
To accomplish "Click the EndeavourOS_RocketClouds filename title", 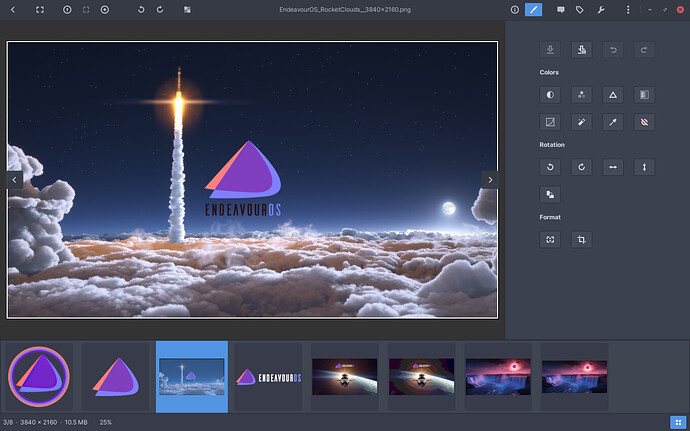I will point(345,9).
